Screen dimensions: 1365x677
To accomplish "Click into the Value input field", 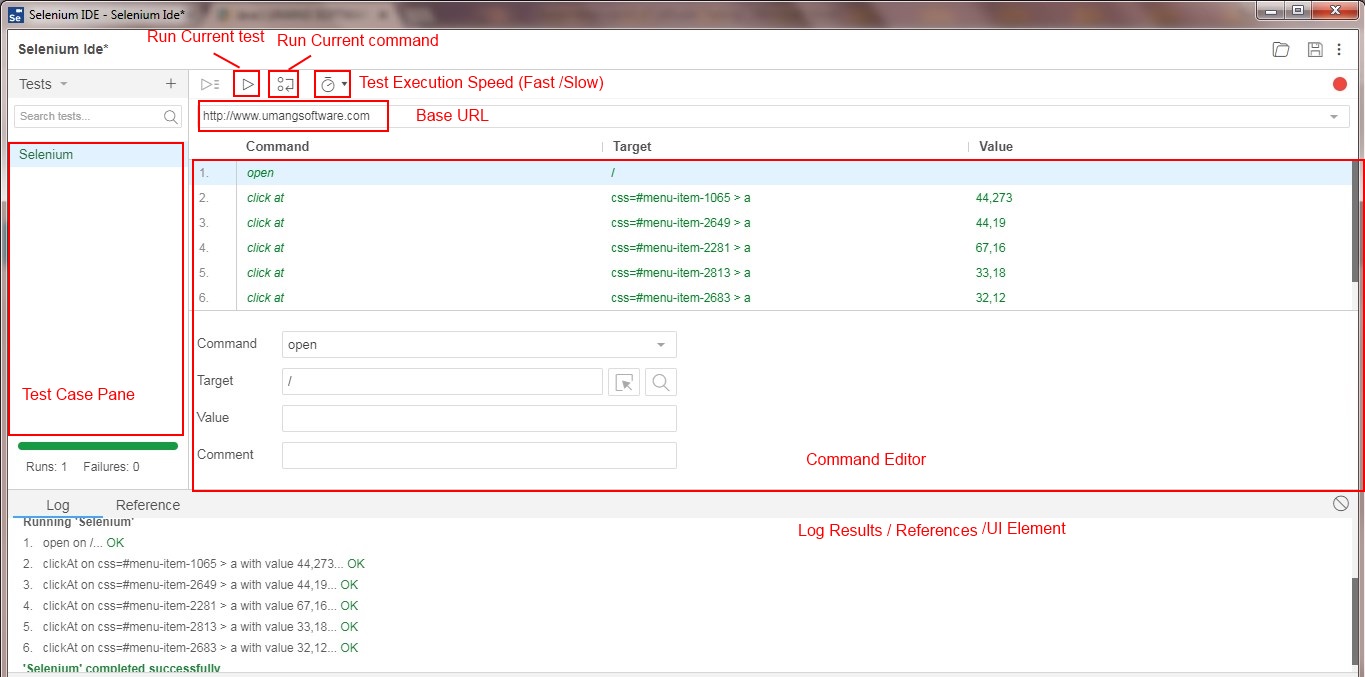I will click(x=479, y=418).
